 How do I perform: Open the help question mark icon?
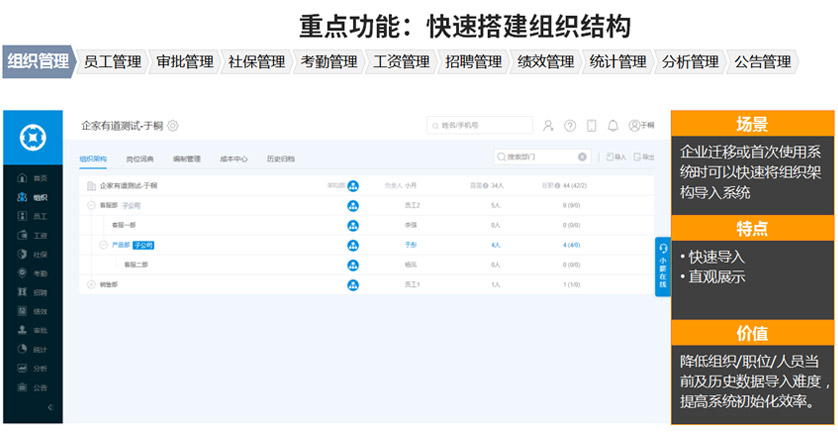pyautogui.click(x=570, y=126)
